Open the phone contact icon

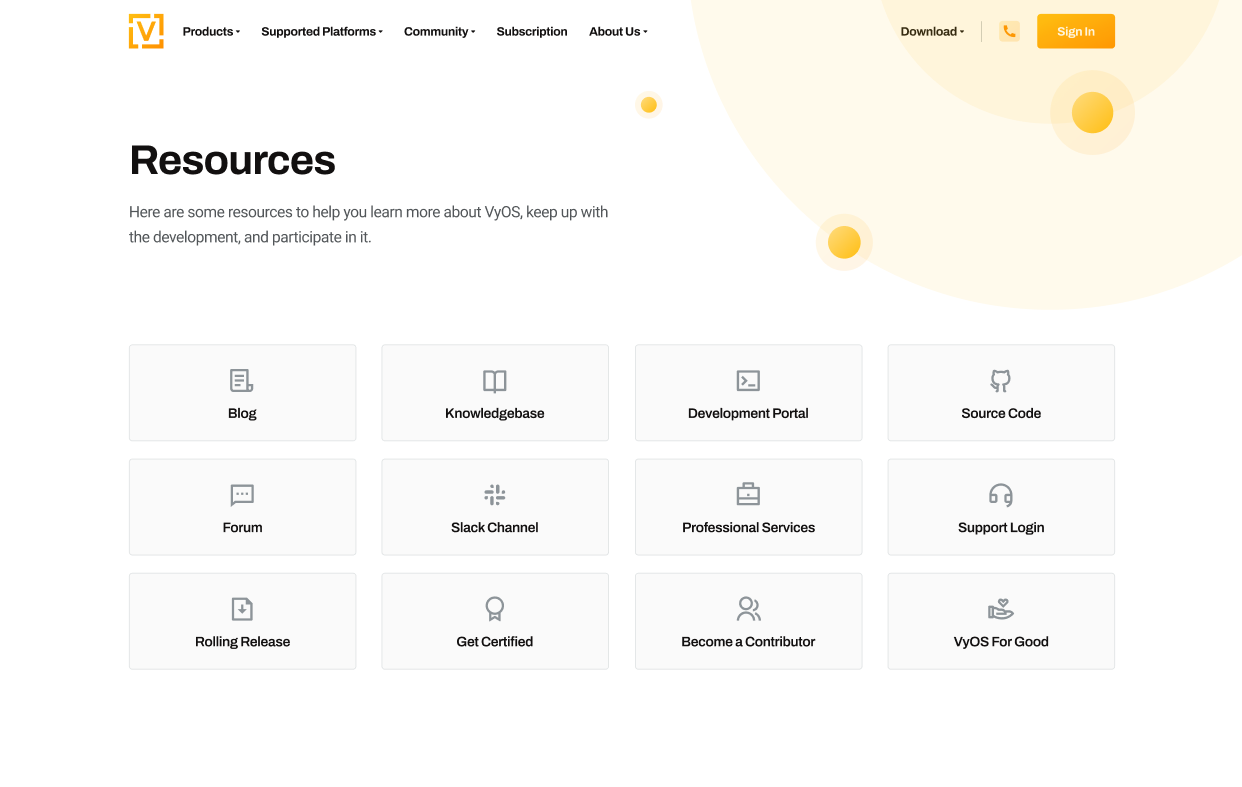pyautogui.click(x=1009, y=31)
